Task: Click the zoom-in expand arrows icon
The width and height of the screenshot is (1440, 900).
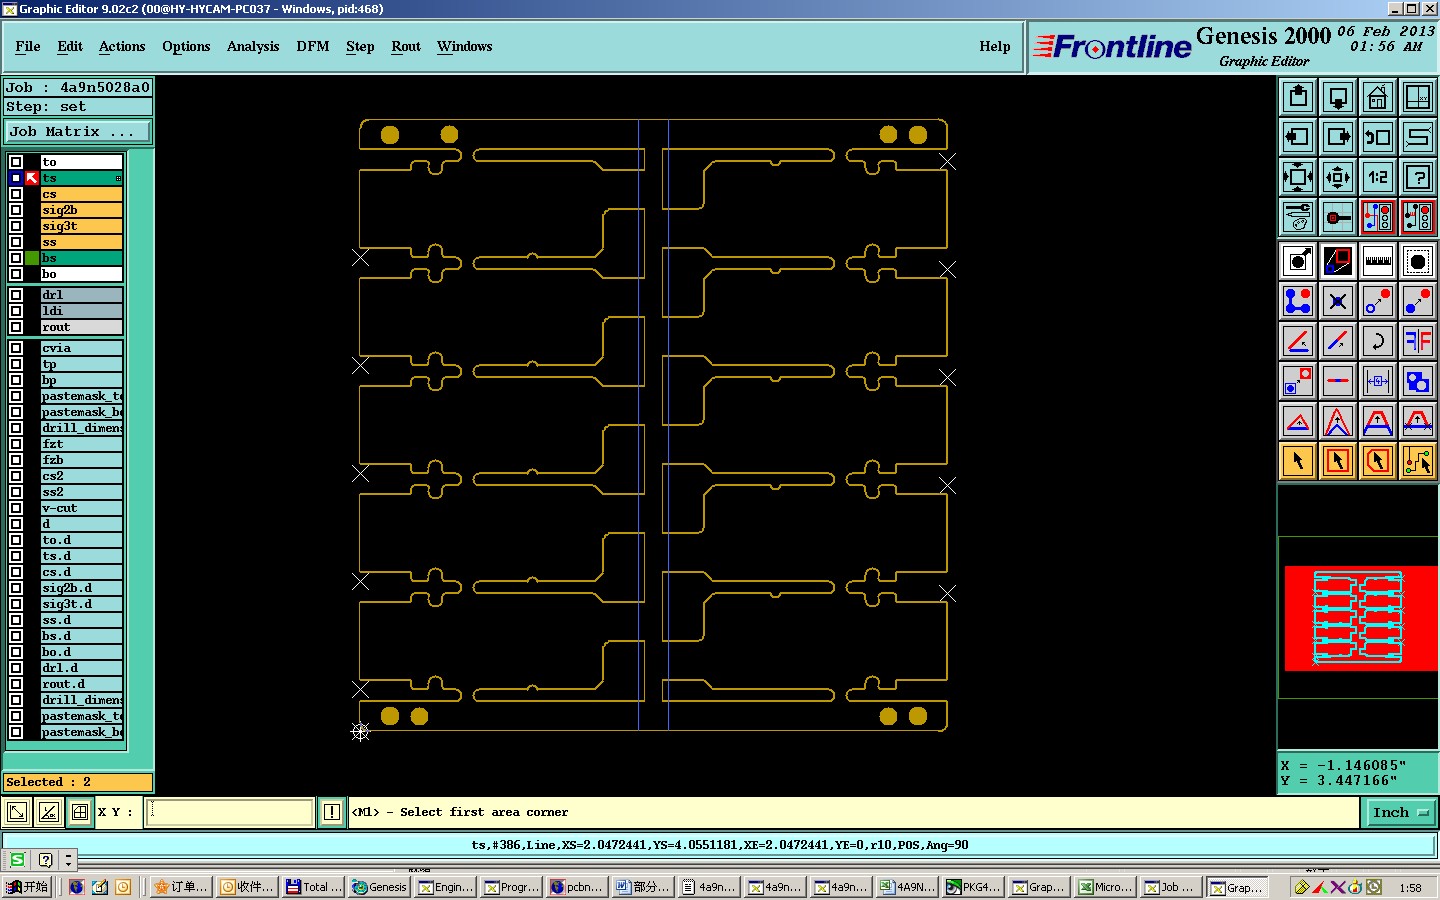Action: [x=1298, y=177]
